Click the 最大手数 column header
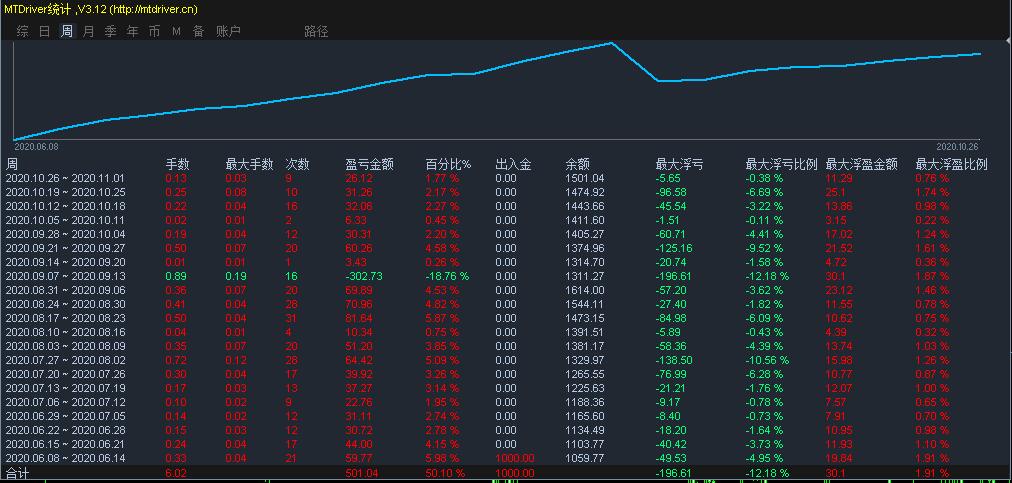This screenshot has width=1012, height=483. tap(249, 165)
